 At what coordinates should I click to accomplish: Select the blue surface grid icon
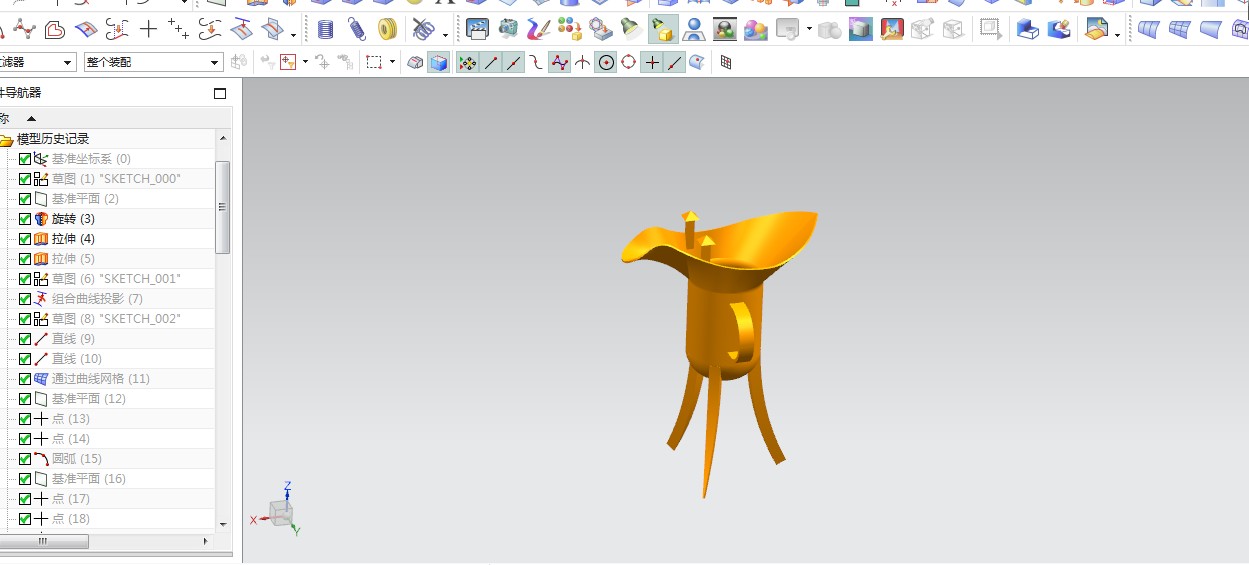1182,30
